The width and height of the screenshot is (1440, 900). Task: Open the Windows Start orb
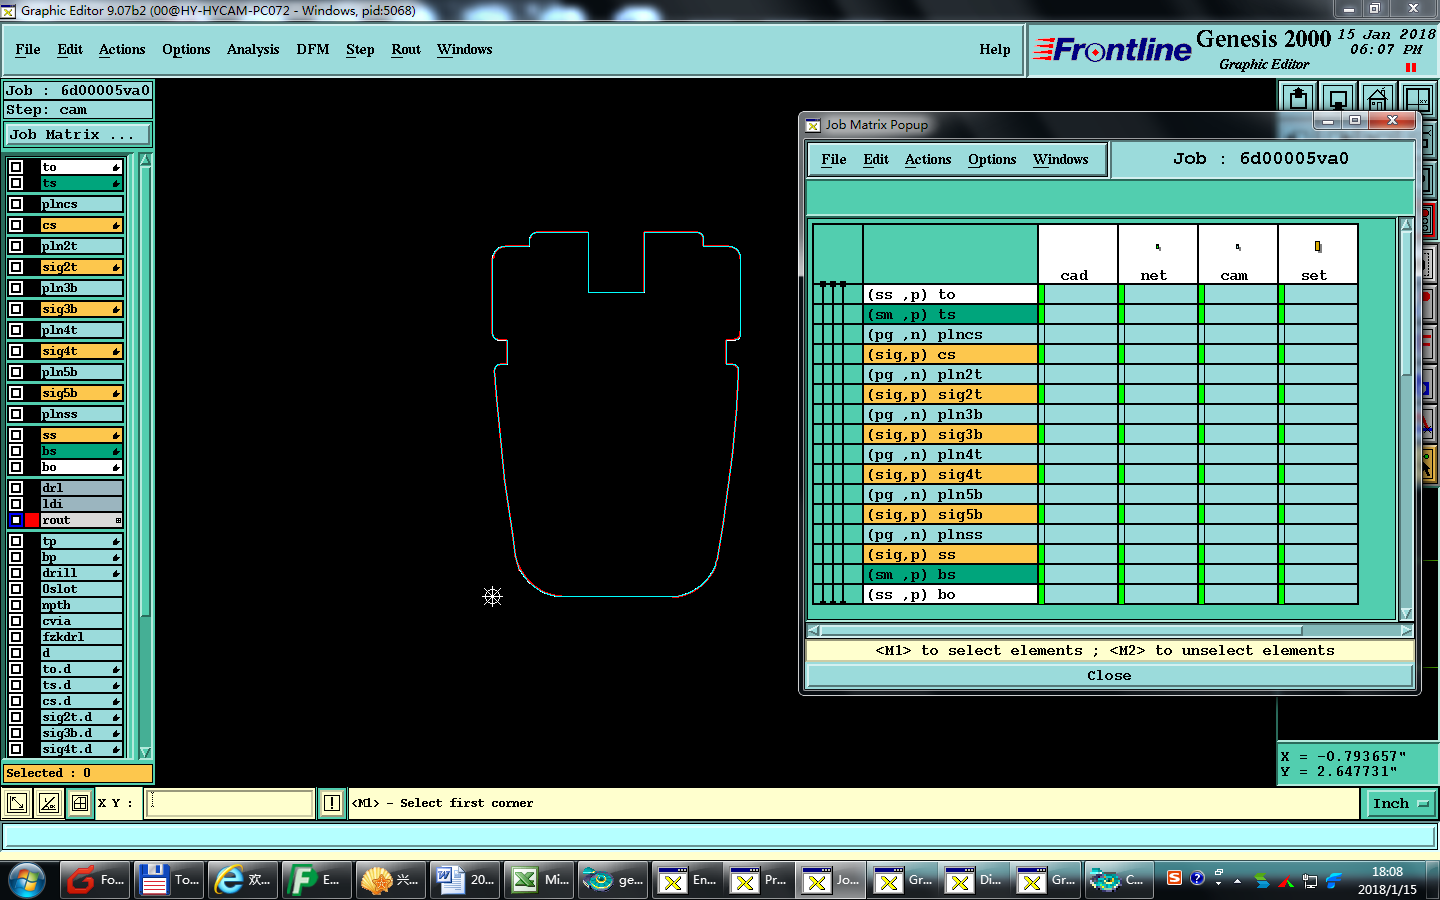[x=27, y=880]
